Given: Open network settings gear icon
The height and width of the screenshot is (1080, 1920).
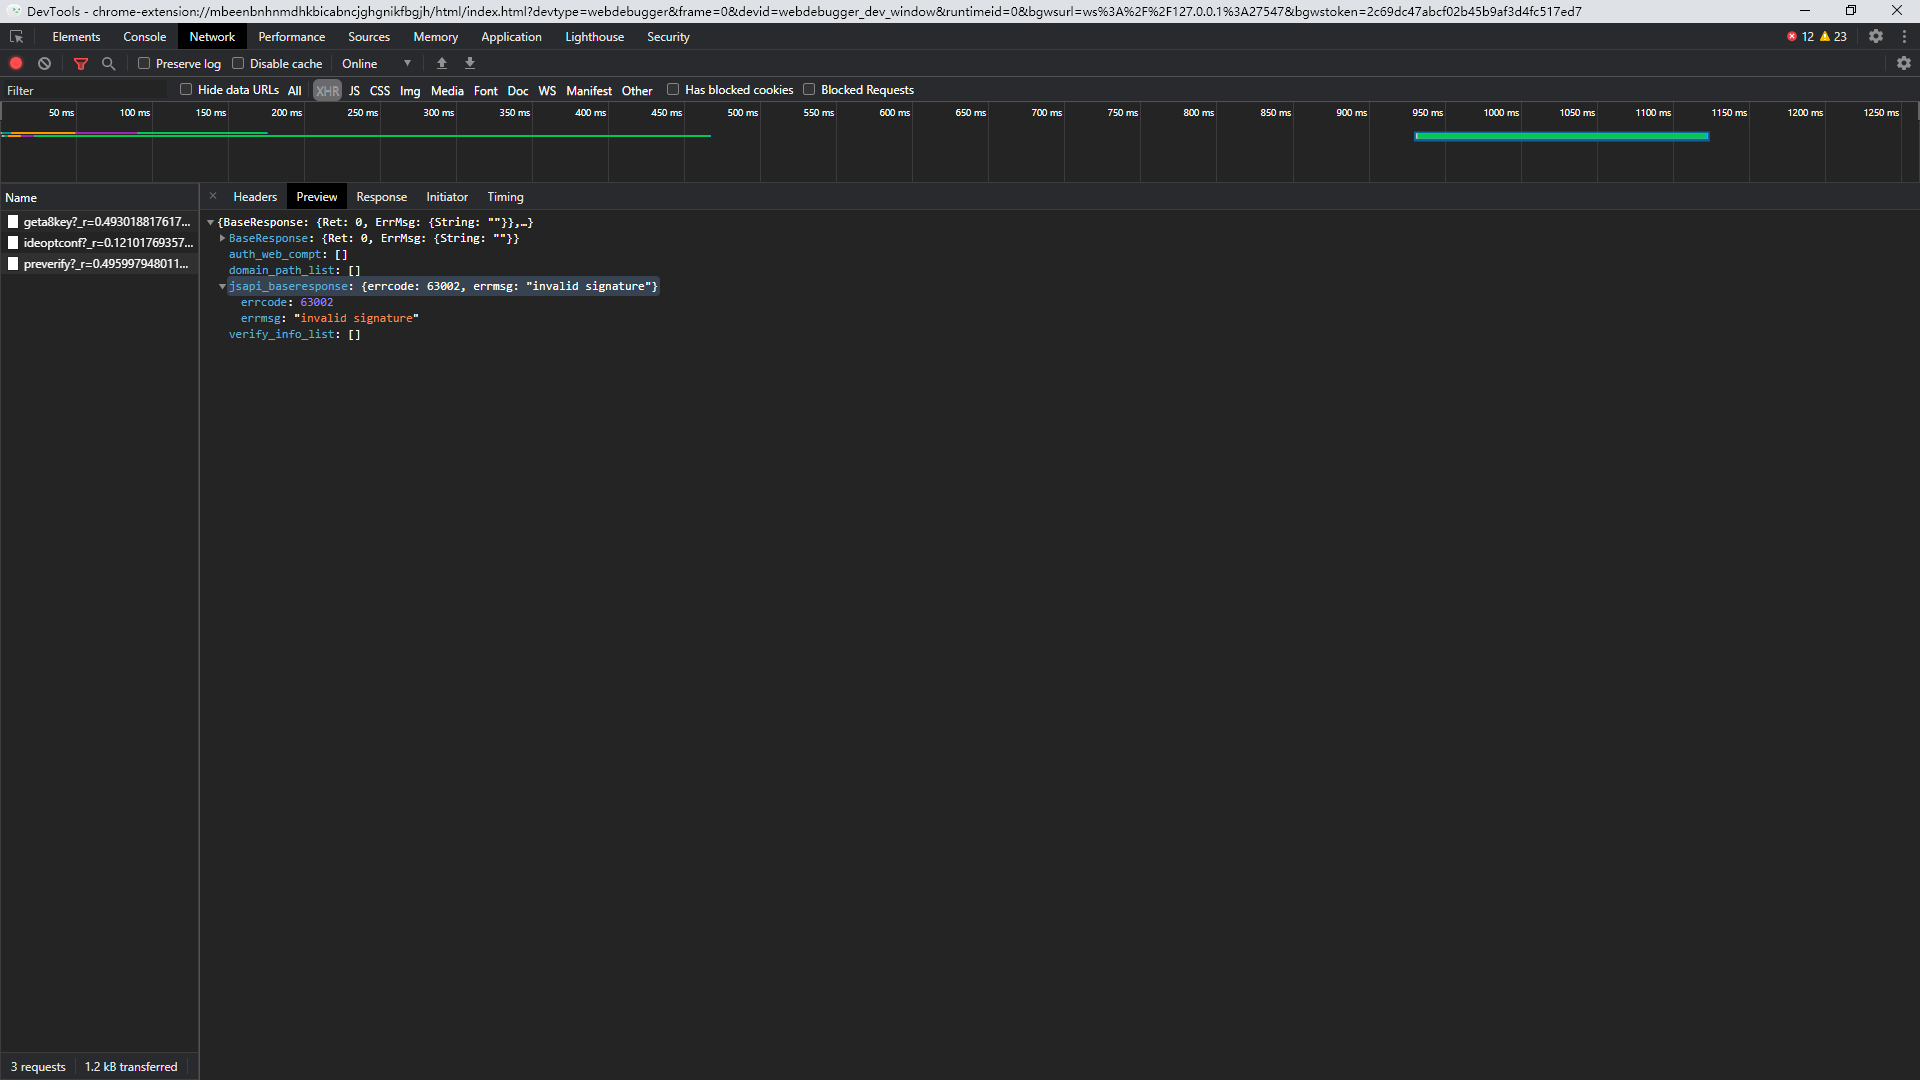Looking at the screenshot, I should tap(1903, 63).
